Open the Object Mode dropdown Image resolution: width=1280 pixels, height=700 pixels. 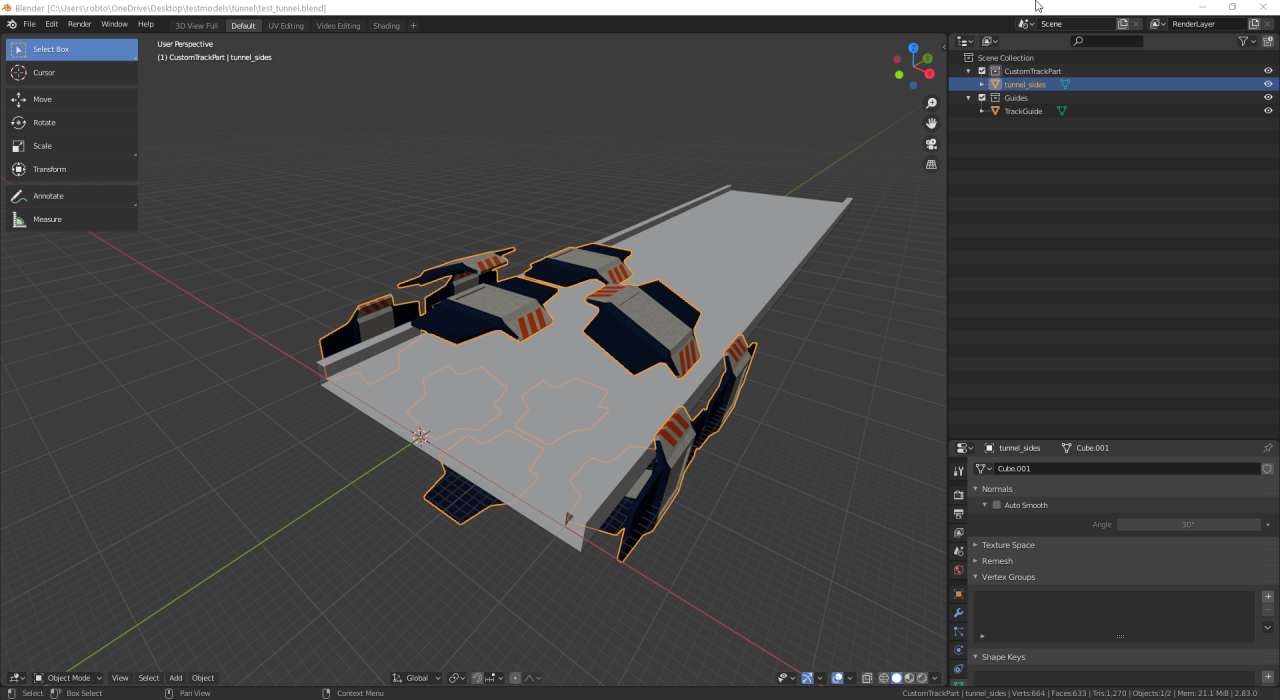pyautogui.click(x=68, y=678)
